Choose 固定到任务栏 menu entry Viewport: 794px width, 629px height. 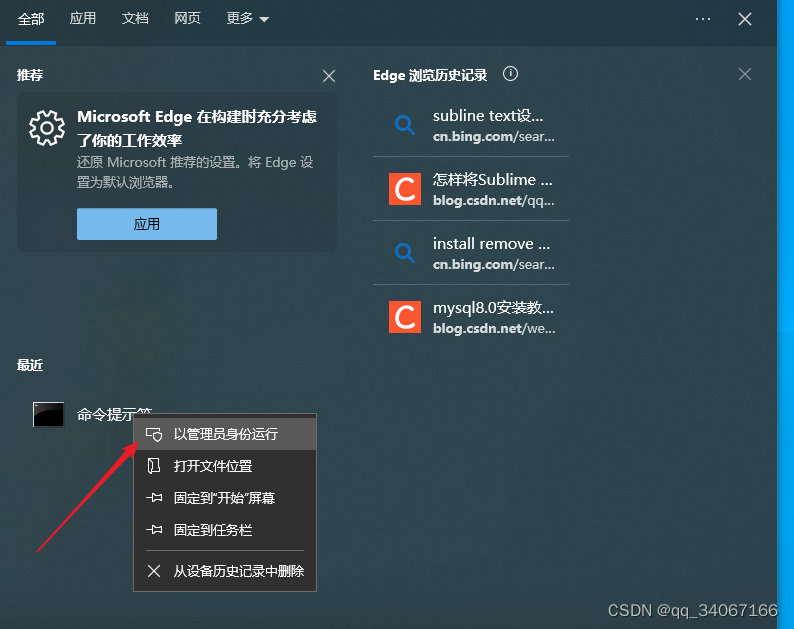pyautogui.click(x=225, y=530)
